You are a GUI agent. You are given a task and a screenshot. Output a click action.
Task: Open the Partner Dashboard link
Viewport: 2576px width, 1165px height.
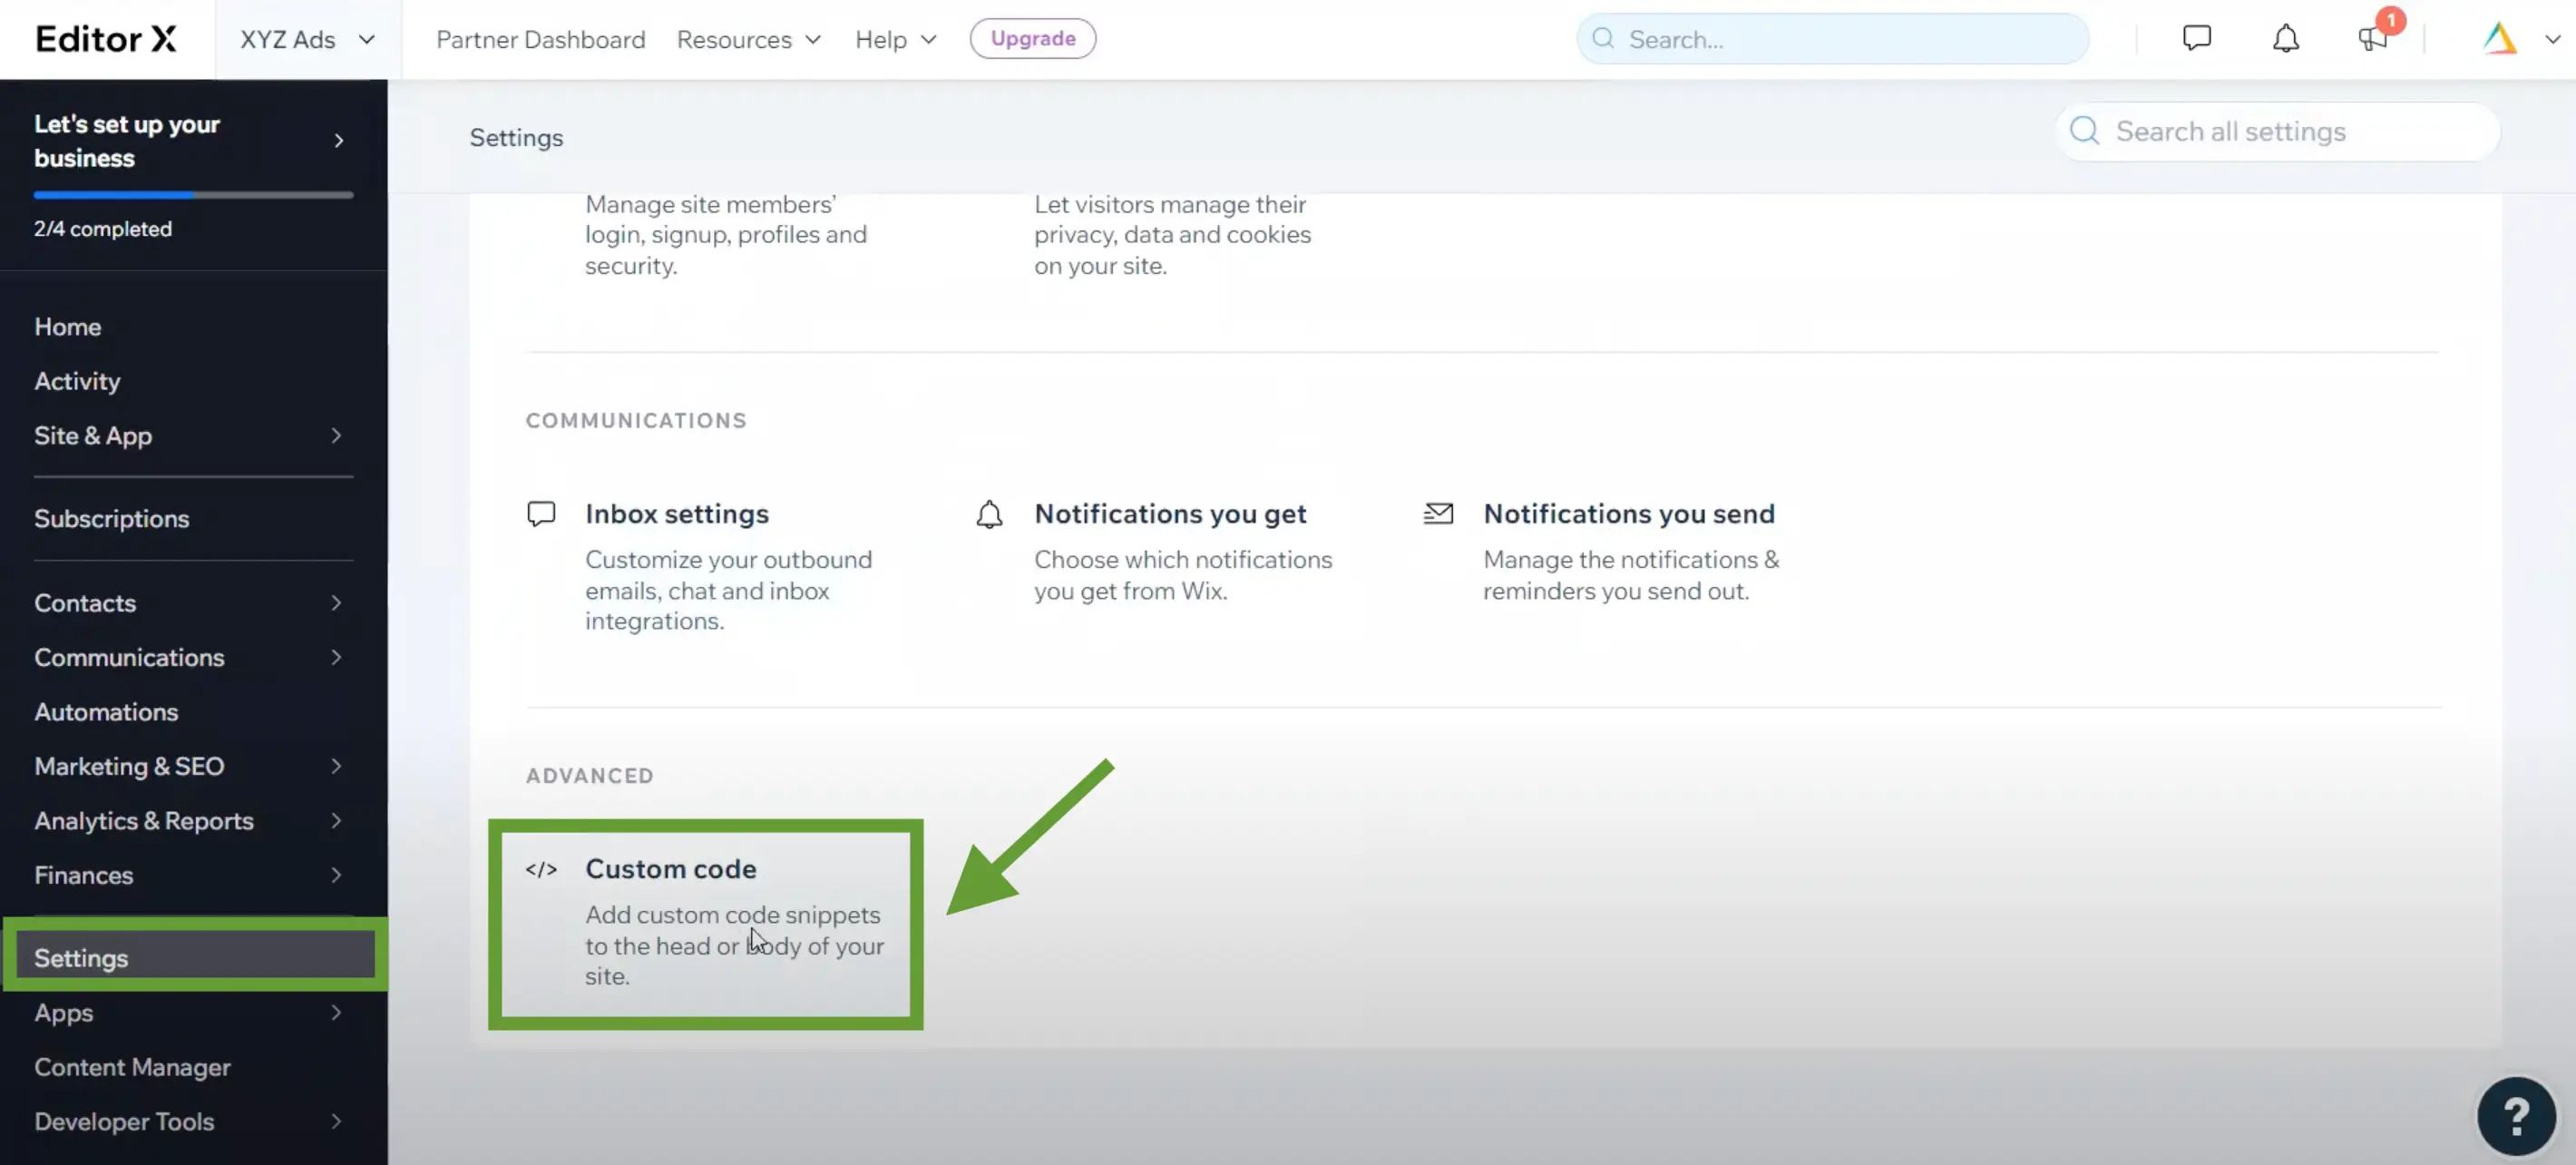click(x=540, y=39)
